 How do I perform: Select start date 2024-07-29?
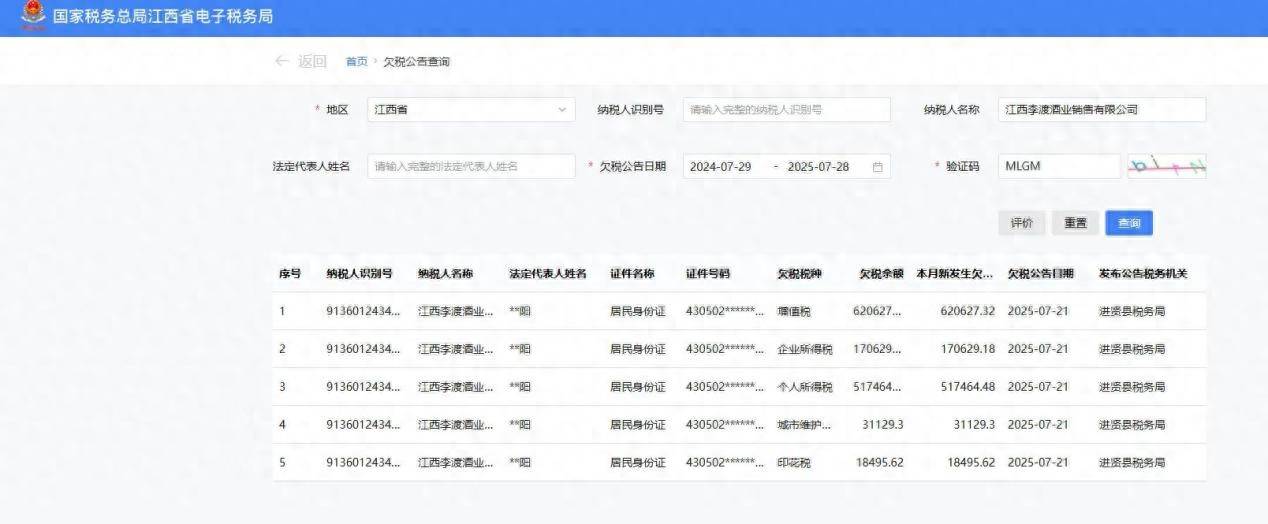(722, 167)
